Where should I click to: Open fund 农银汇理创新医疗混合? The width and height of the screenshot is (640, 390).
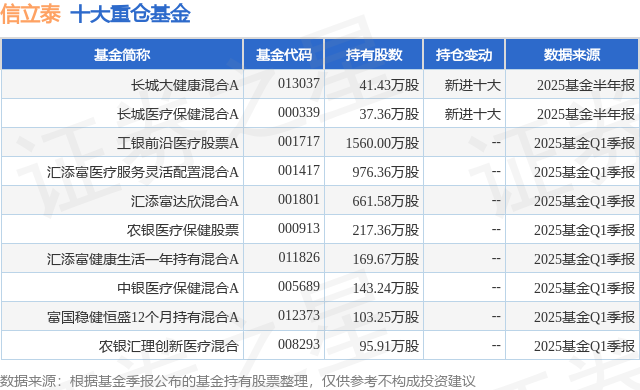click(x=169, y=346)
